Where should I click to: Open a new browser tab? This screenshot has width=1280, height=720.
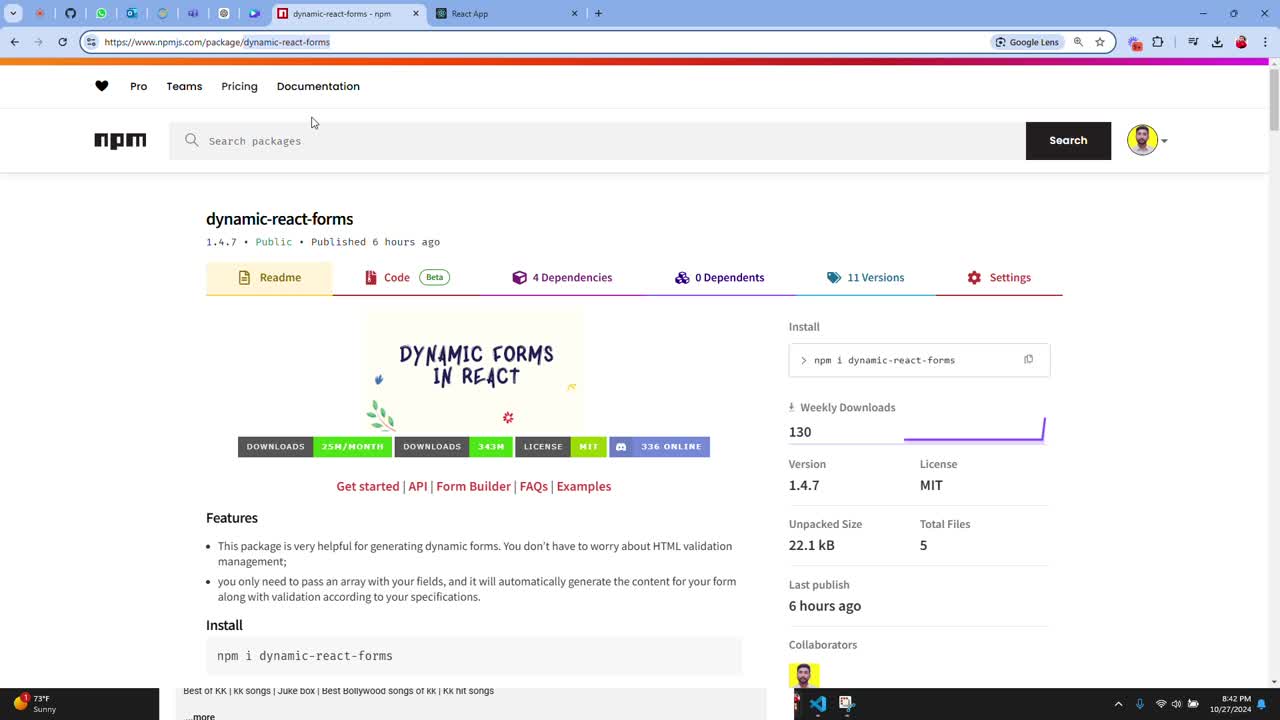tap(598, 13)
